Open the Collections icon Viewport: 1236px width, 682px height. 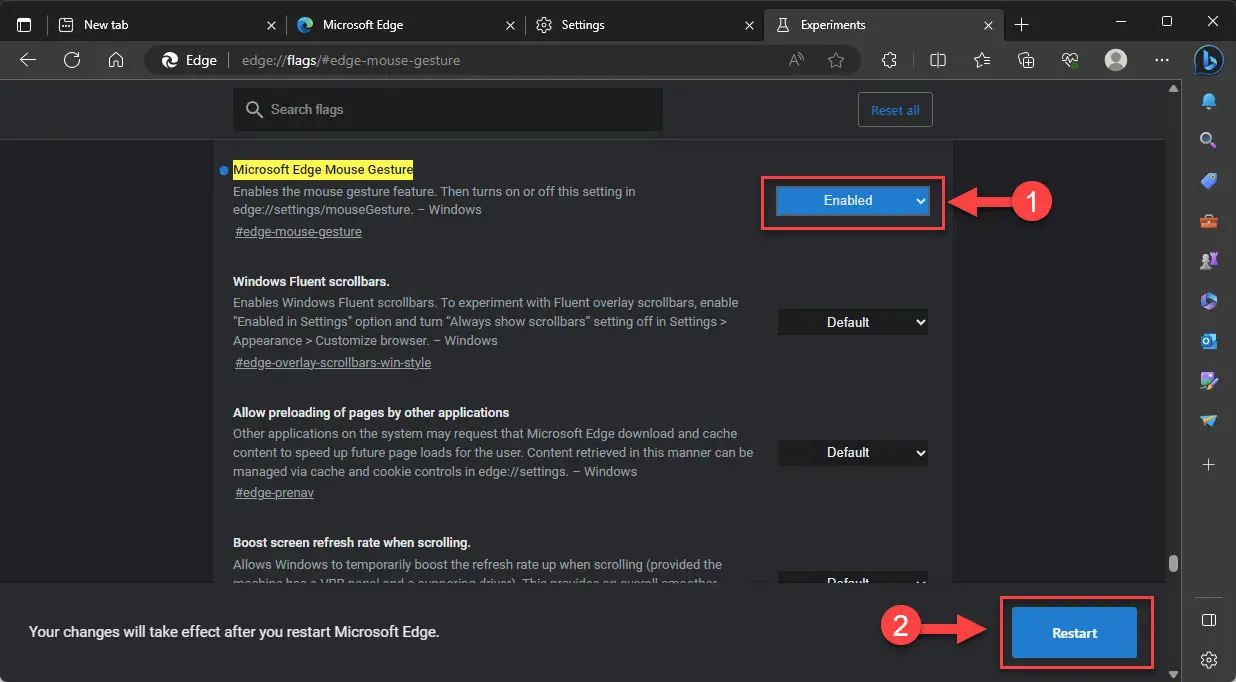pyautogui.click(x=1026, y=60)
